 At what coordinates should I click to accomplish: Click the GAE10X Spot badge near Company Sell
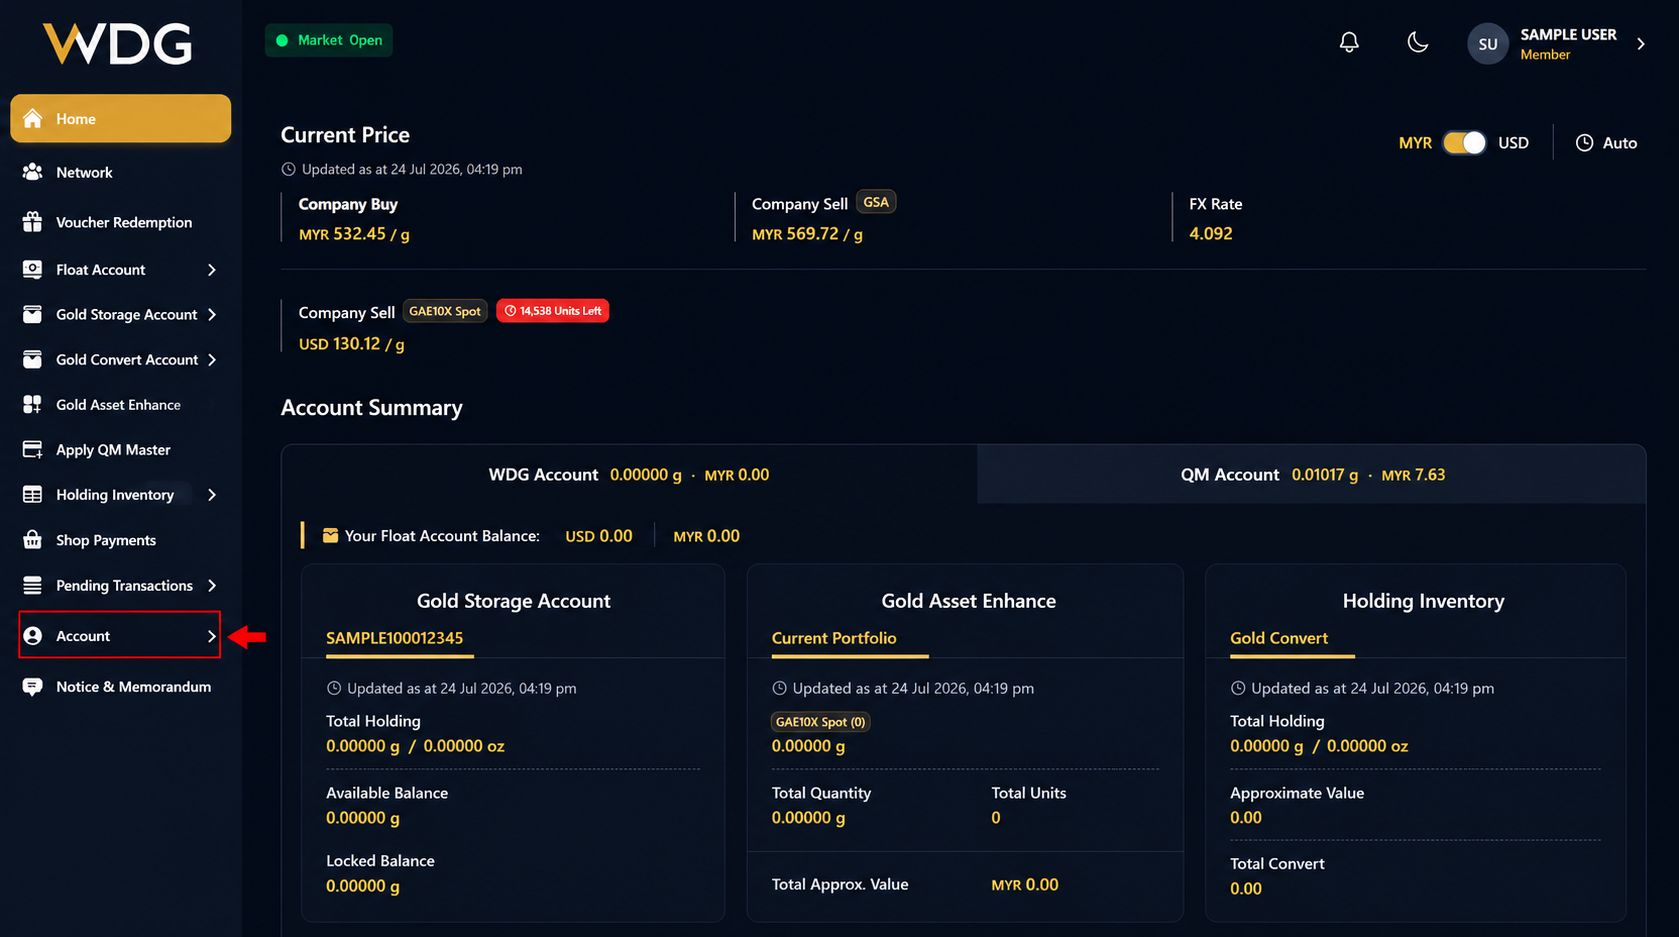pyautogui.click(x=445, y=311)
